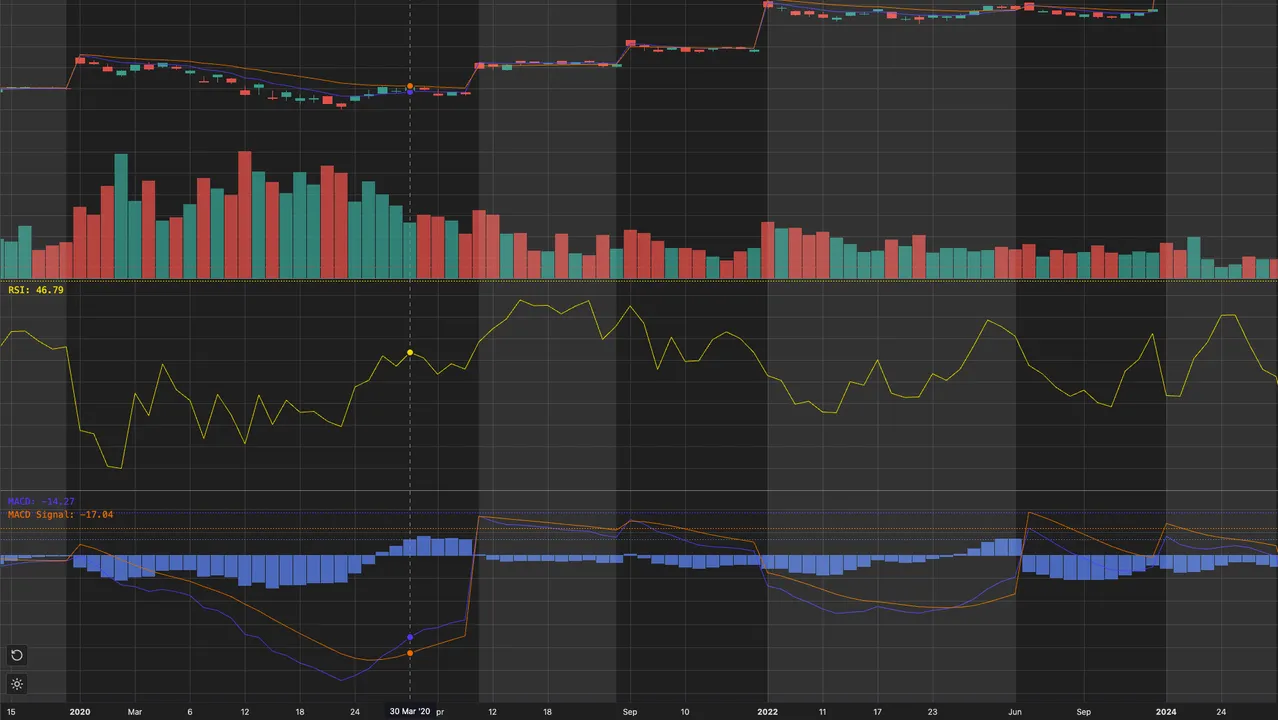The width and height of the screenshot is (1280, 720).
Task: Click the orange MACD Signal marker dot
Action: point(410,653)
